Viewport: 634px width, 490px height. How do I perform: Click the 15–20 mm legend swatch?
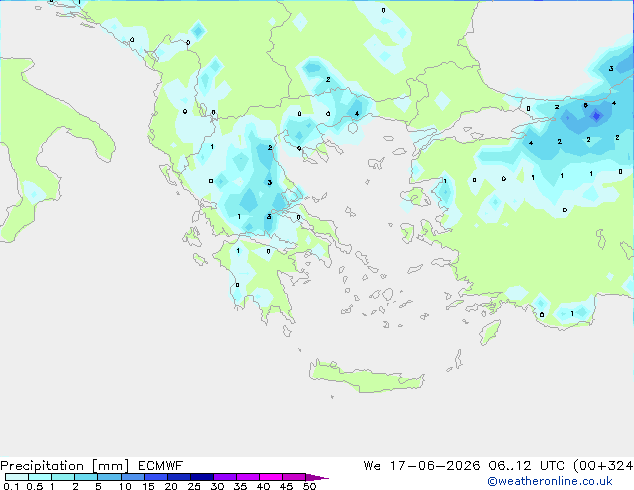(x=156, y=477)
